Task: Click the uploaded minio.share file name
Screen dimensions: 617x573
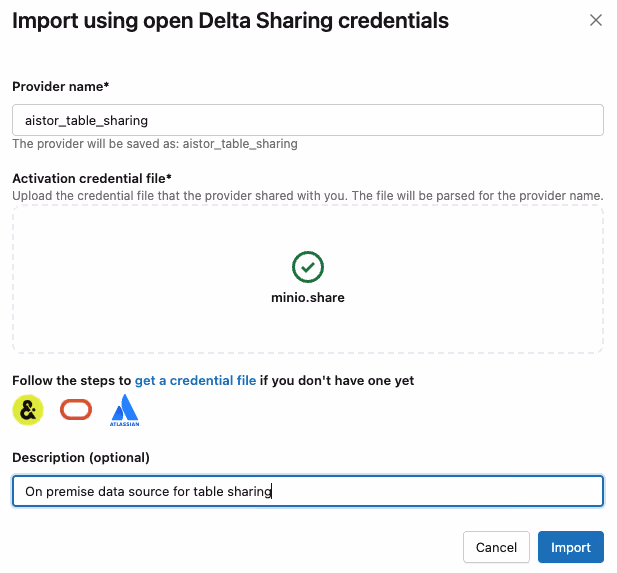Action: (x=308, y=298)
